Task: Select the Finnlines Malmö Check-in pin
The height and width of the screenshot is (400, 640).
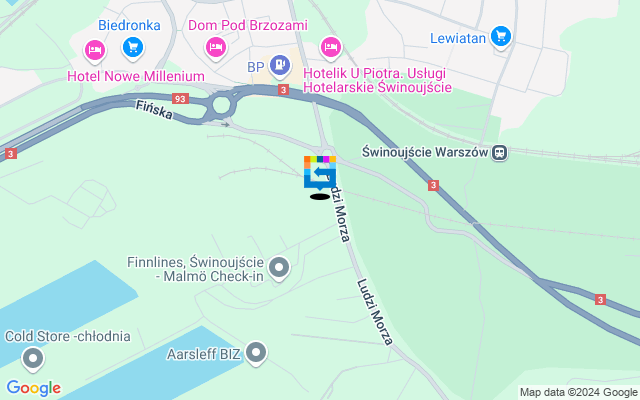Action: coord(279,269)
